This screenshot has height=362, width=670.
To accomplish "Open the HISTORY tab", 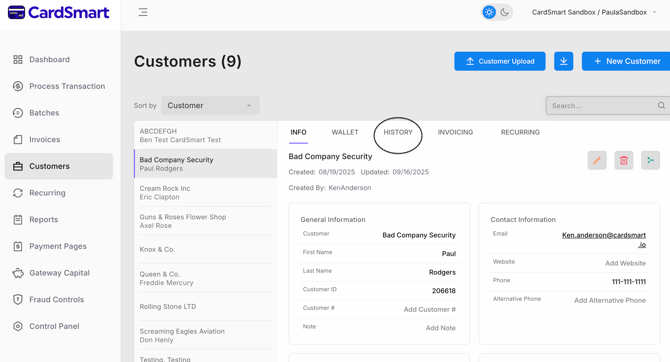I will pos(398,132).
